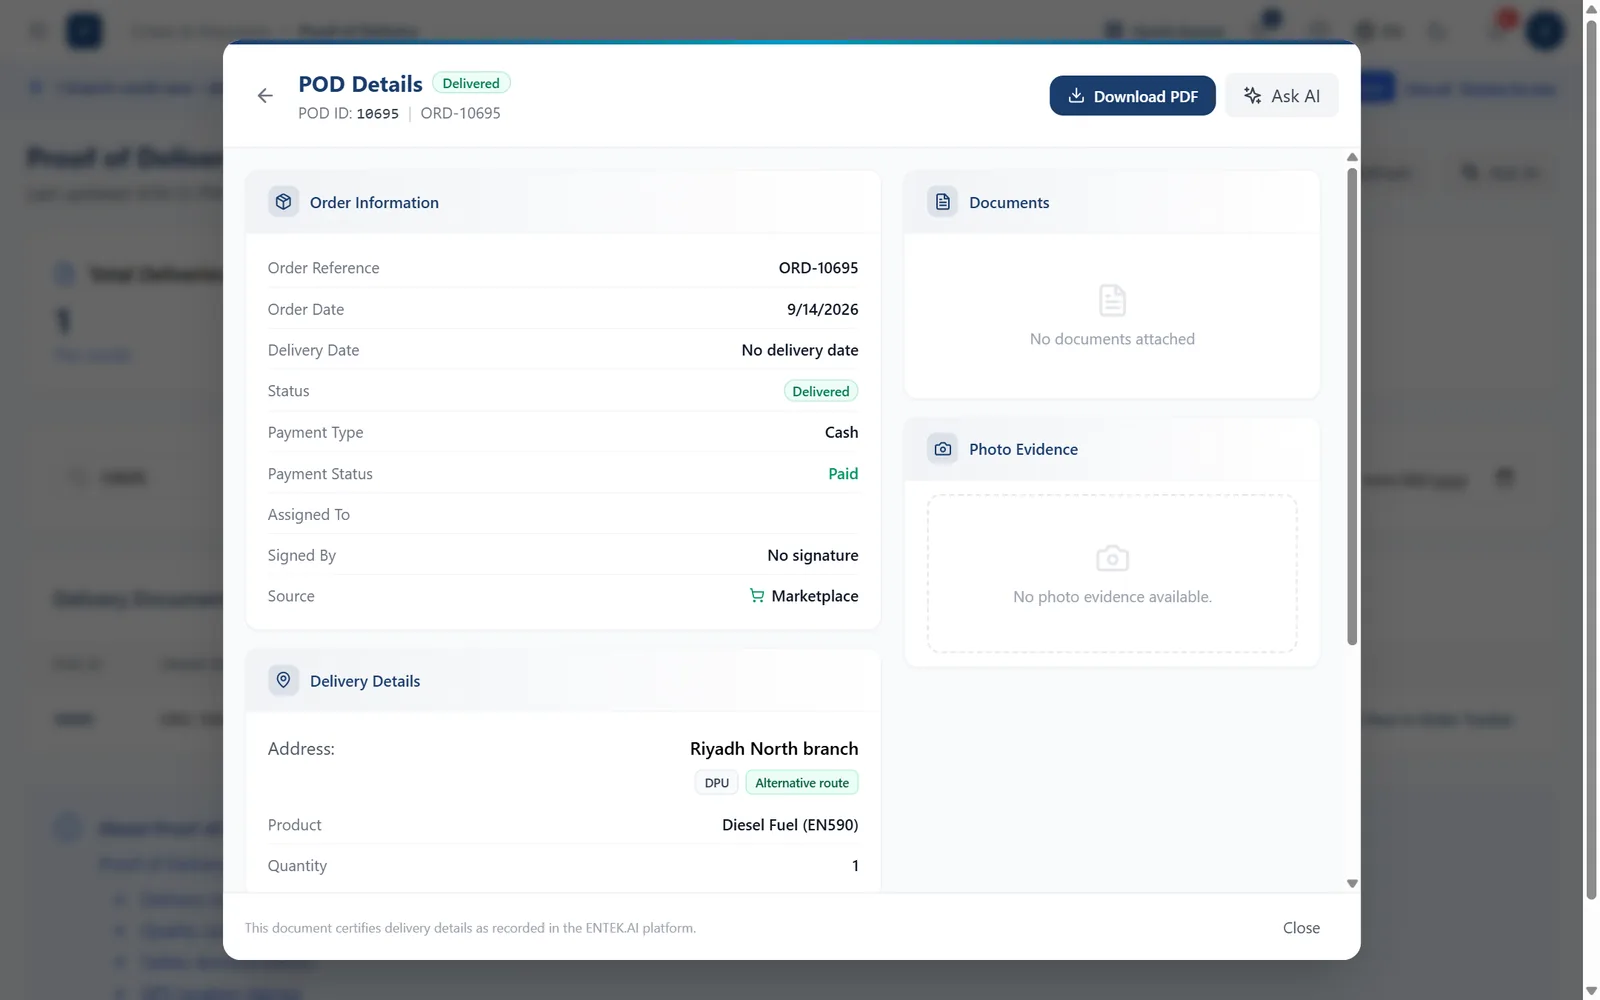Screen dimensions: 1600x1000
Task: Click the Riyadh North branch address
Action: point(774,749)
